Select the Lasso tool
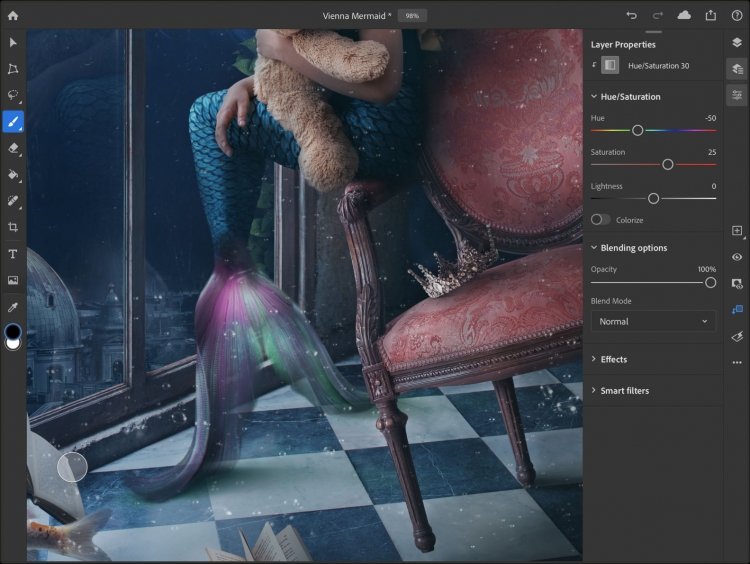 [13, 95]
